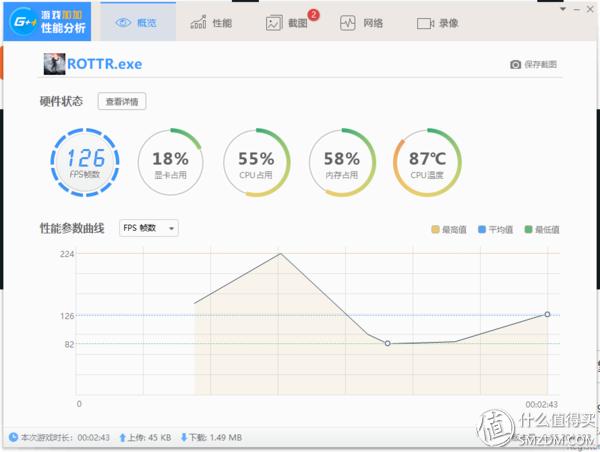Click the ROTTR.exe title text
The width and height of the screenshot is (600, 452).
point(104,64)
